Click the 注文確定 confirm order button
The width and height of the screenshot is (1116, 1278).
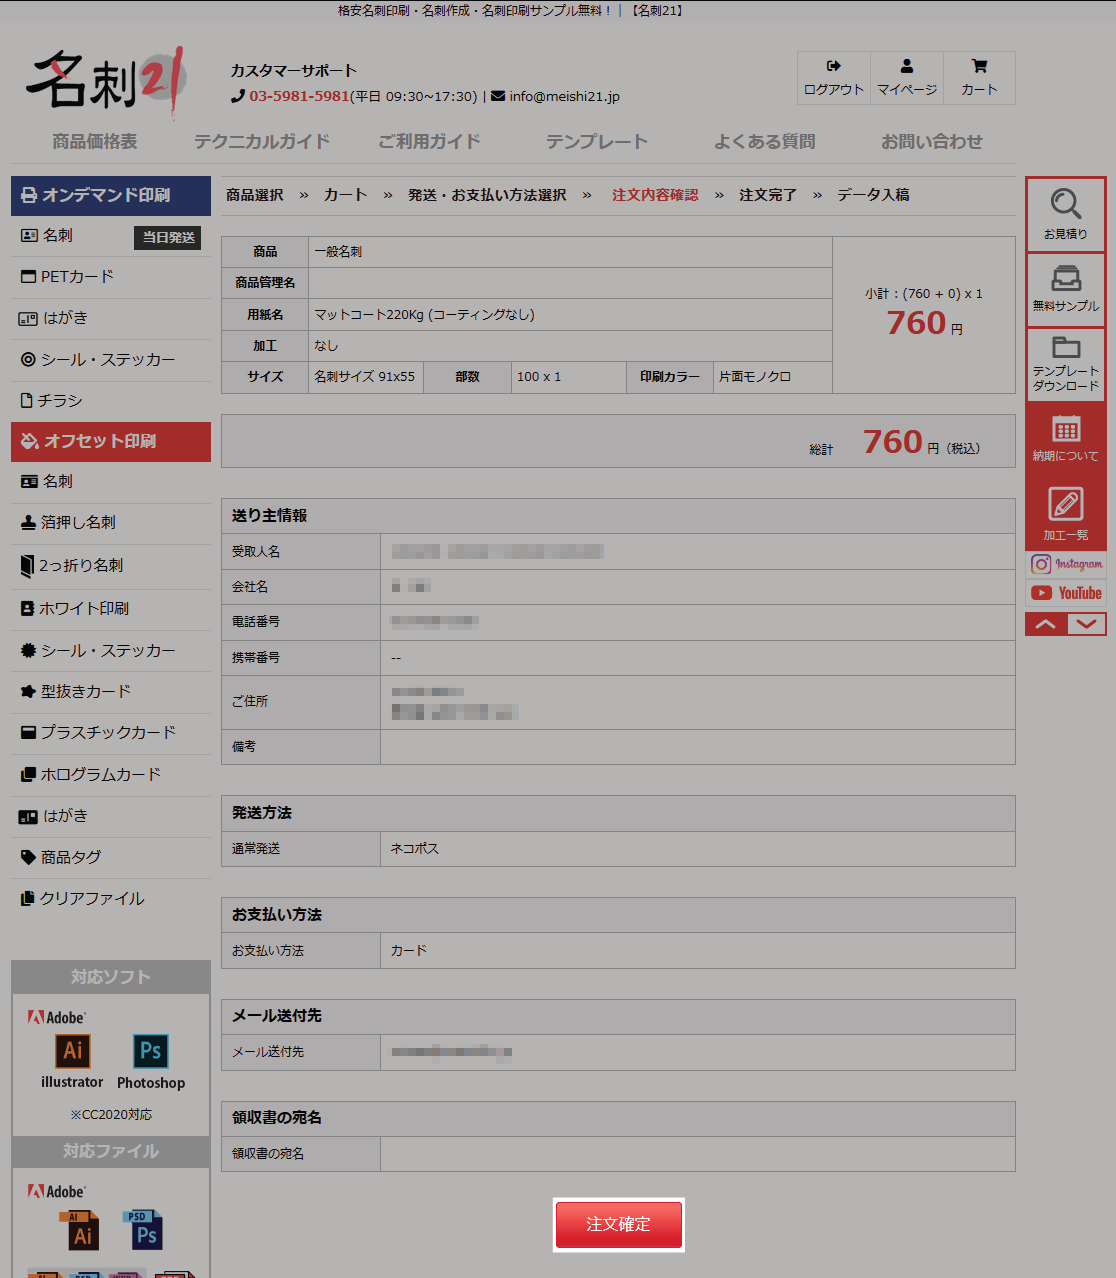619,1225
